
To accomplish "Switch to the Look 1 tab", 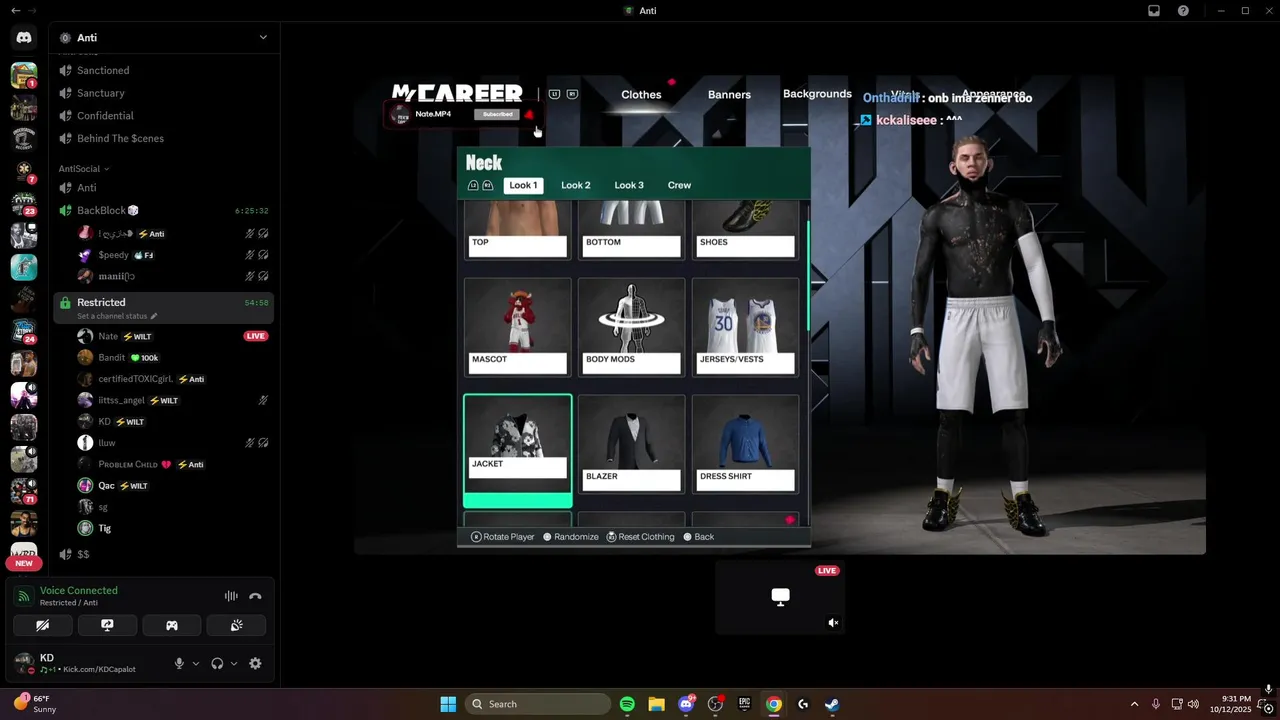I will tap(523, 185).
